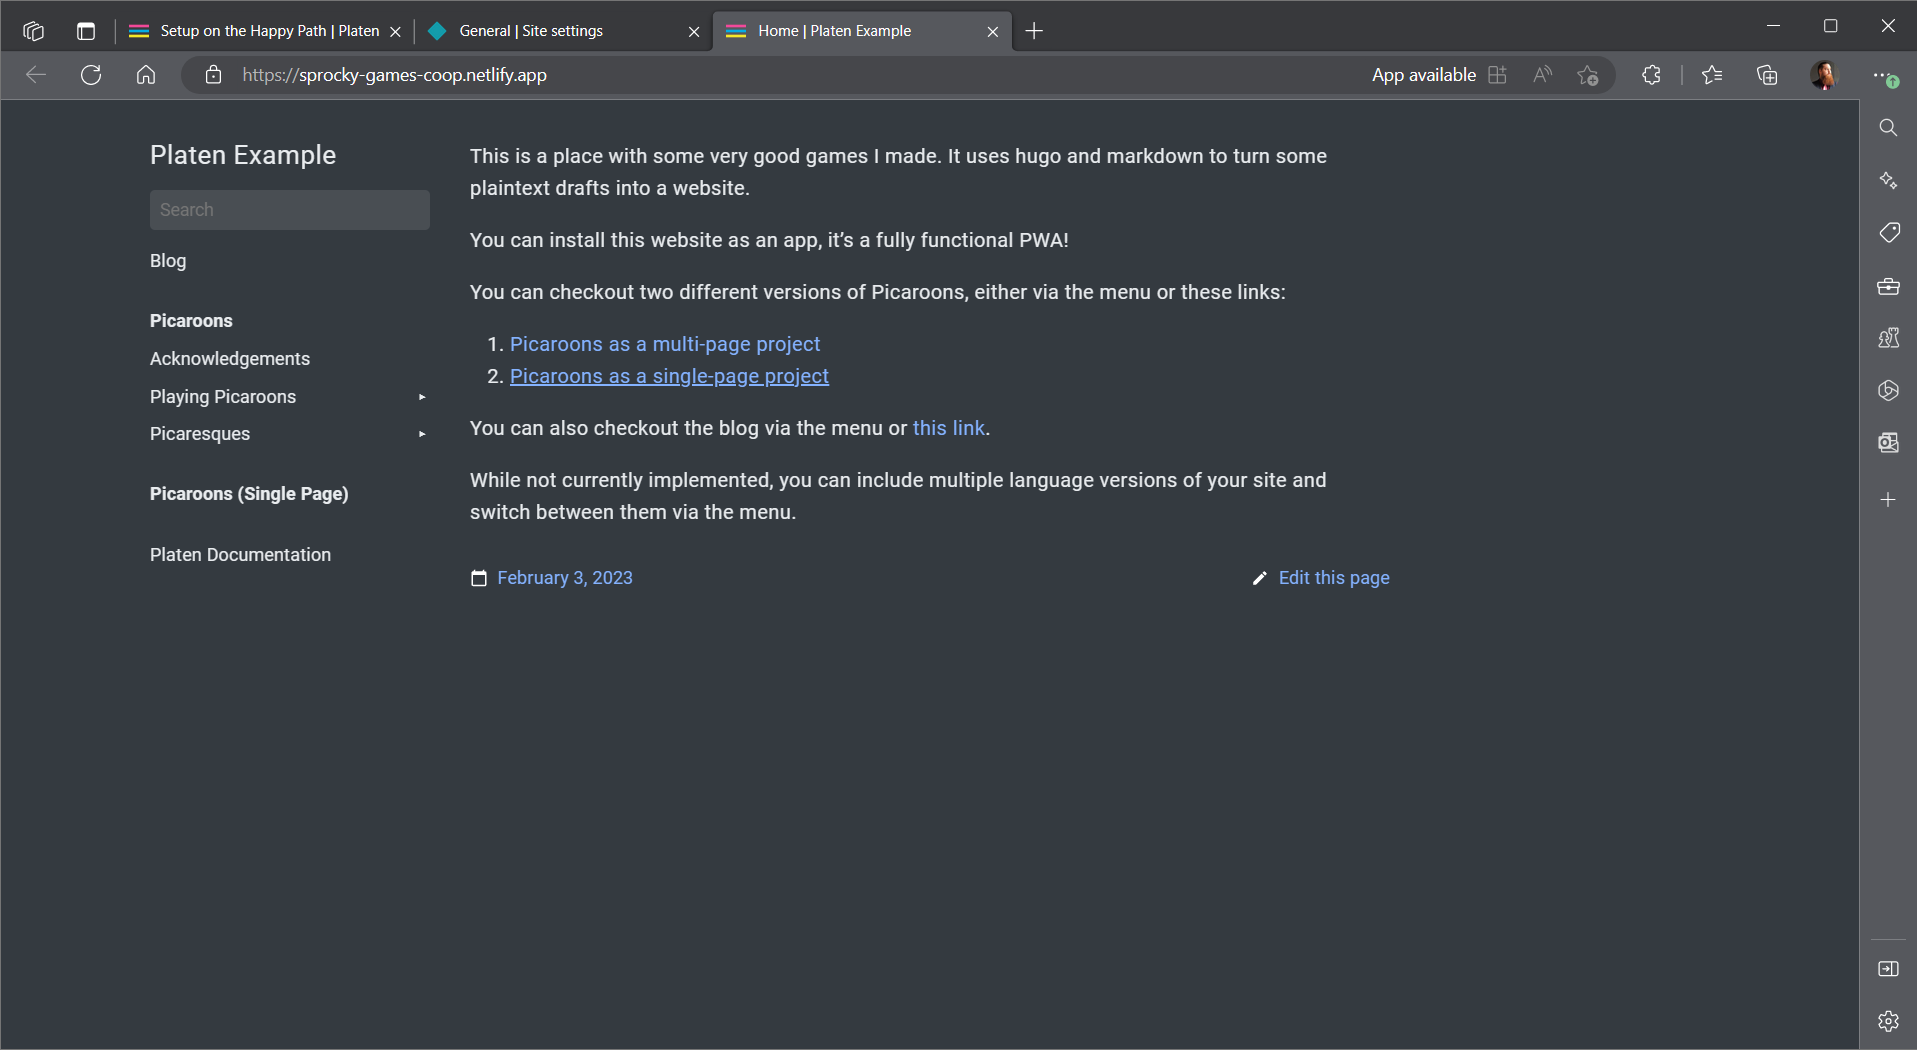Expand the Playing Picaroons submenu arrow
The width and height of the screenshot is (1917, 1050).
(422, 397)
